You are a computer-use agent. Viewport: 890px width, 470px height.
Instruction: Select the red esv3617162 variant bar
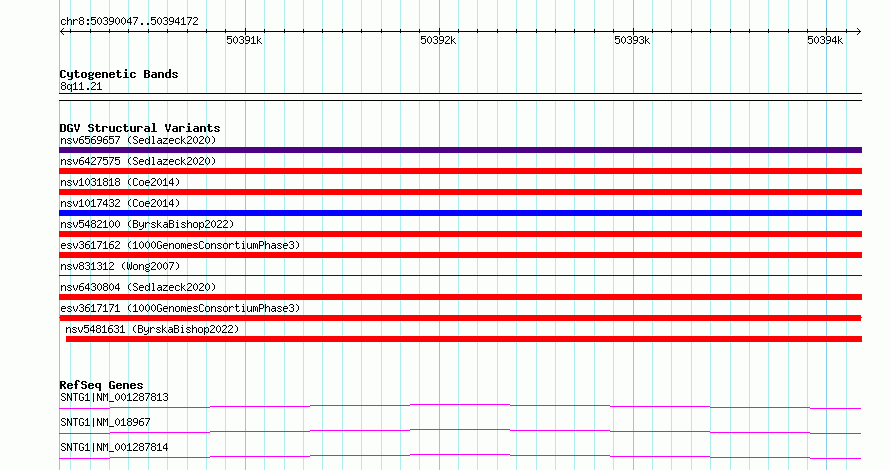[x=460, y=255]
